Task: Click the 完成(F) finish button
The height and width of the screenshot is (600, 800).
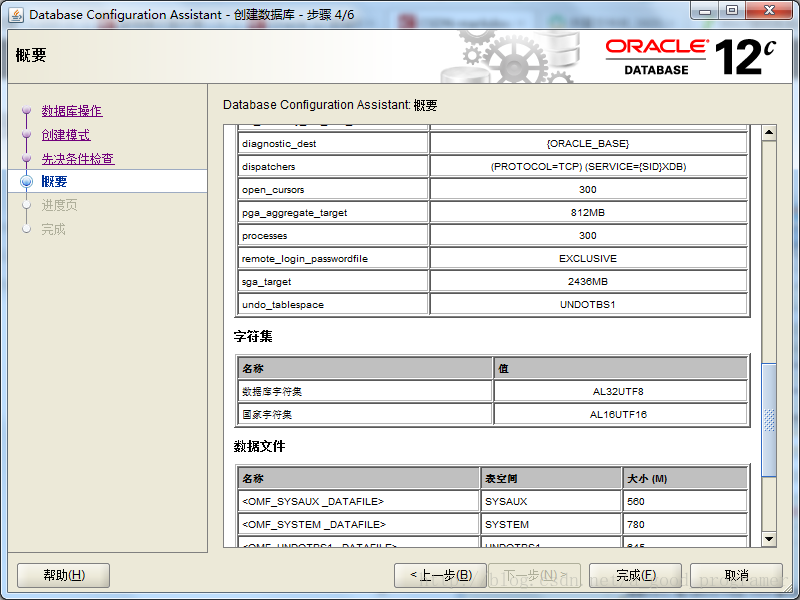Action: click(x=635, y=576)
